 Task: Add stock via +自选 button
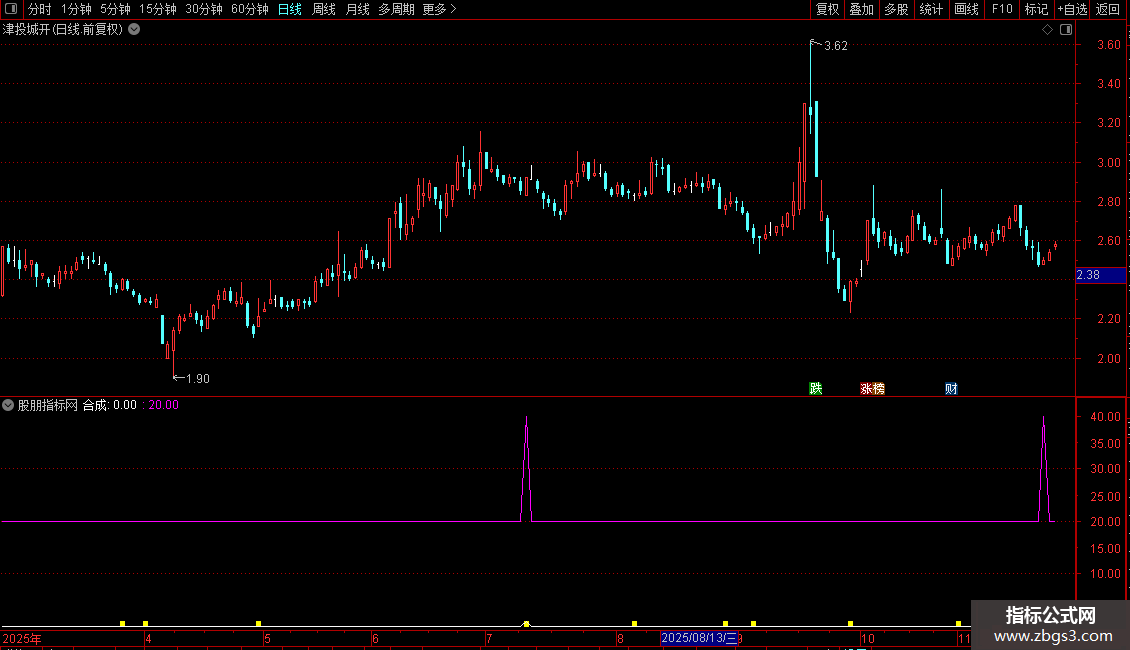point(1072,9)
